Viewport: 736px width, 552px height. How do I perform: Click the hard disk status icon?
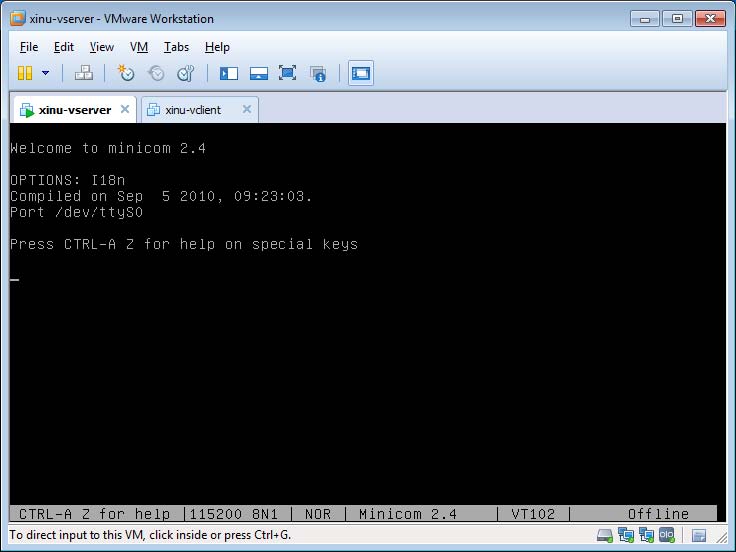(x=605, y=535)
